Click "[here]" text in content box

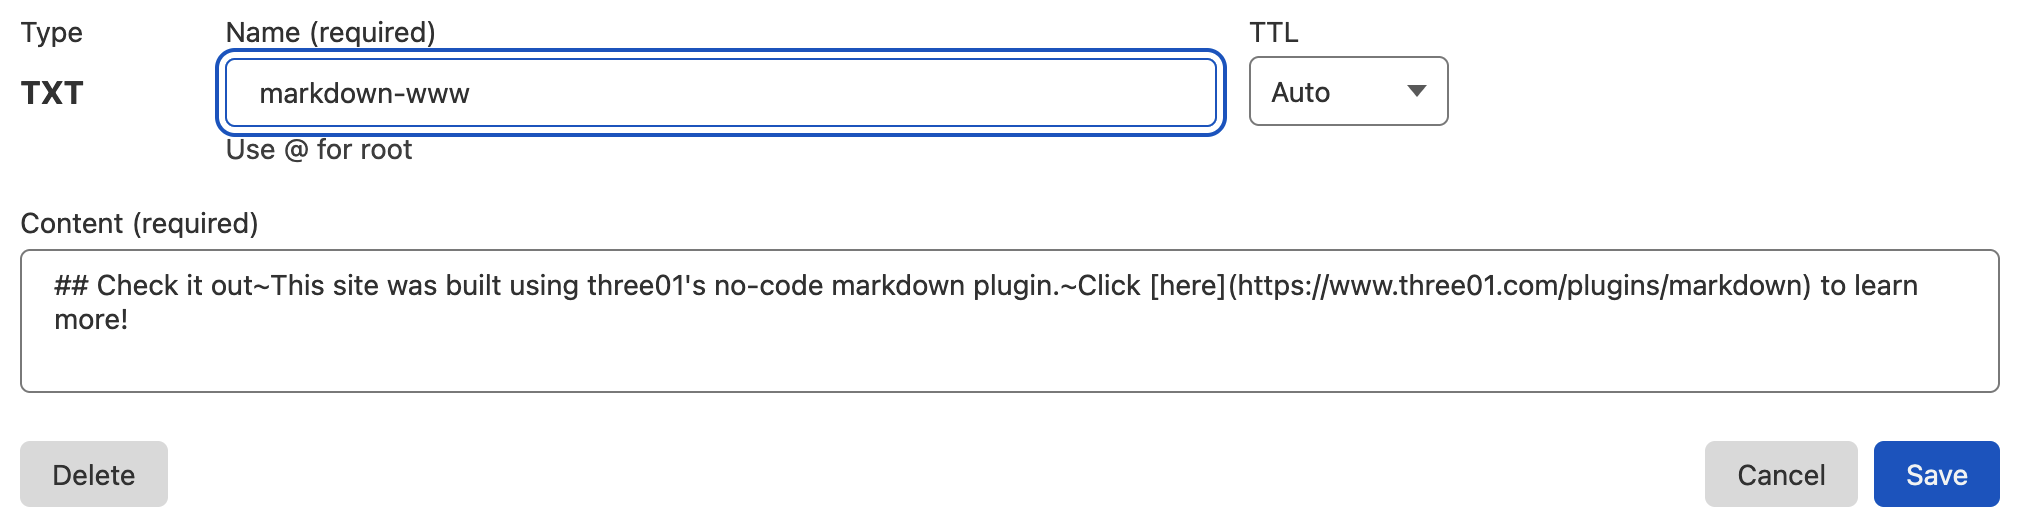[x=1188, y=286]
